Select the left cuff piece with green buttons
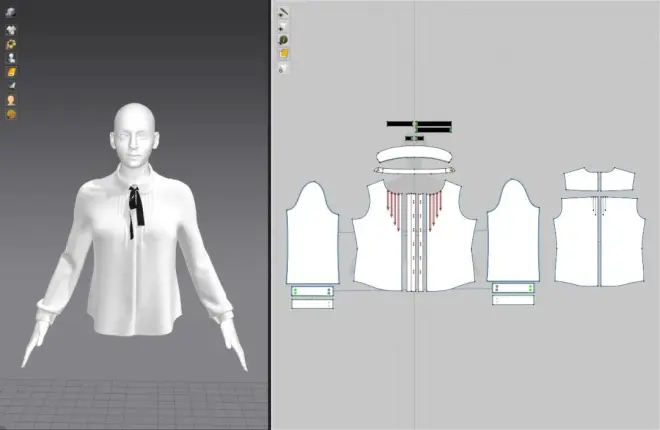This screenshot has width=660, height=430. tap(312, 291)
